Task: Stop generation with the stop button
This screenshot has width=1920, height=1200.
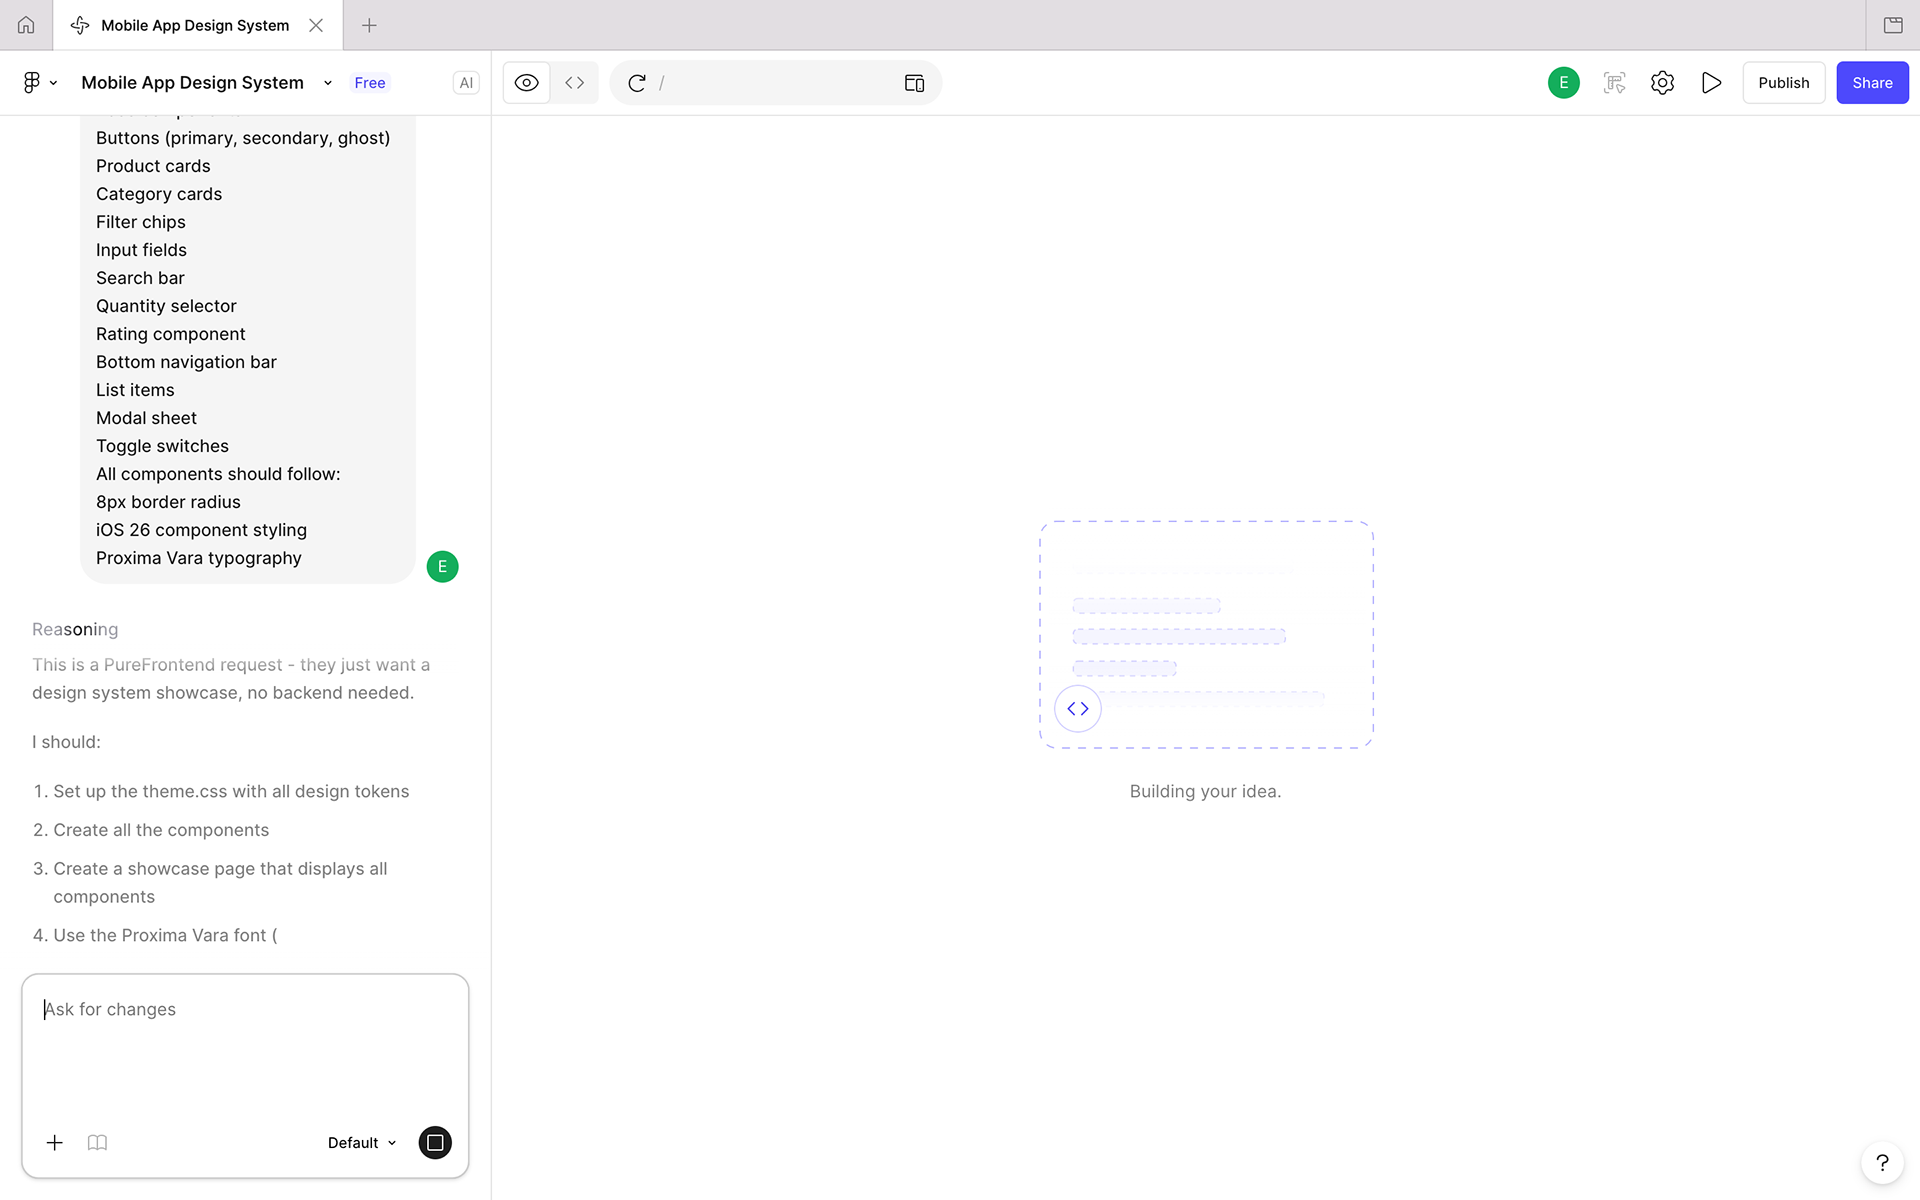Action: [x=435, y=1142]
